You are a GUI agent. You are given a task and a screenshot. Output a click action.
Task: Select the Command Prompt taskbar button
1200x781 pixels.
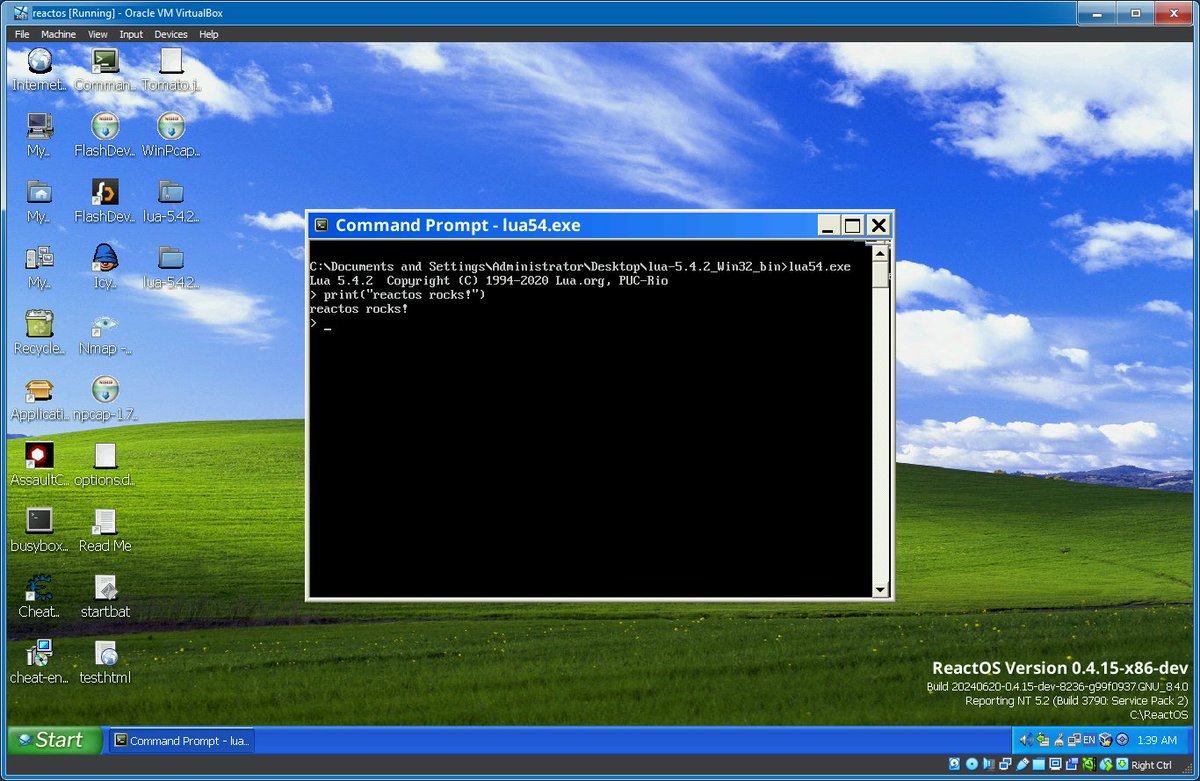point(180,740)
